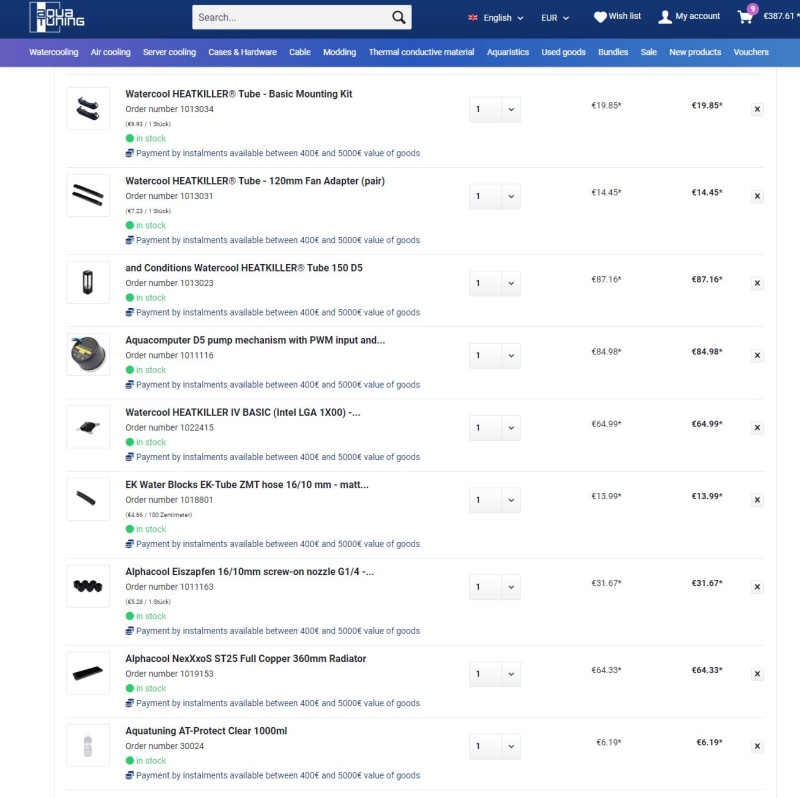Viewport: 800px width, 798px height.
Task: Open Watercool HEATKILLER IV BASIC link
Action: tap(243, 412)
